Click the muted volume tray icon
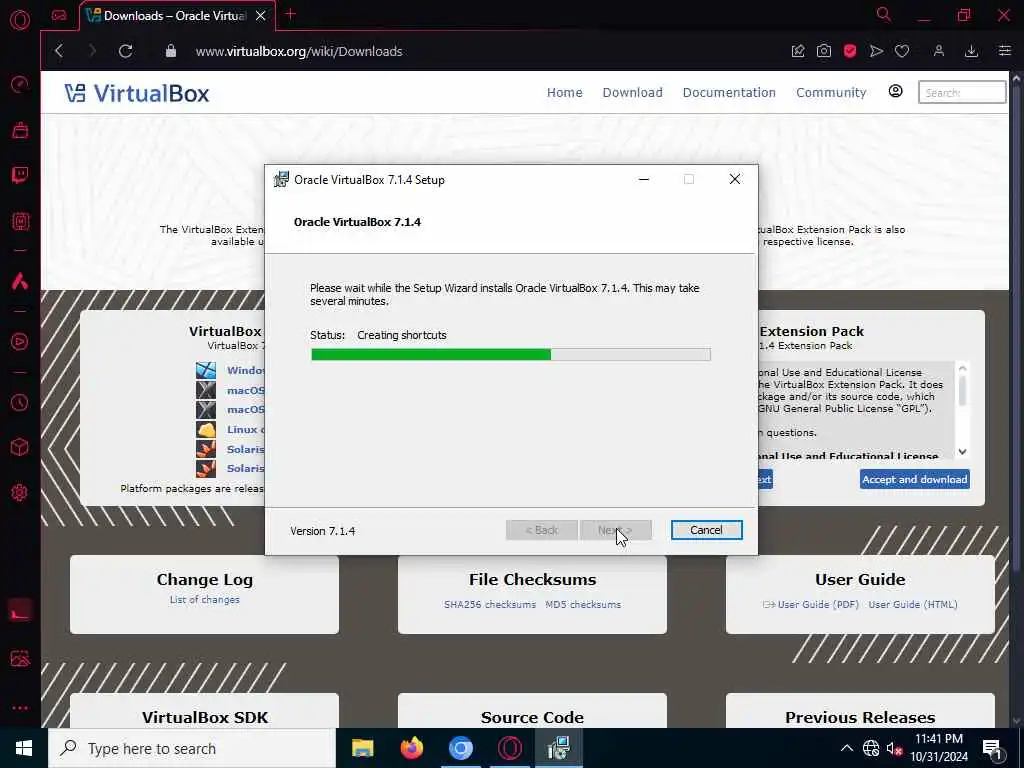1024x768 pixels. coord(894,748)
